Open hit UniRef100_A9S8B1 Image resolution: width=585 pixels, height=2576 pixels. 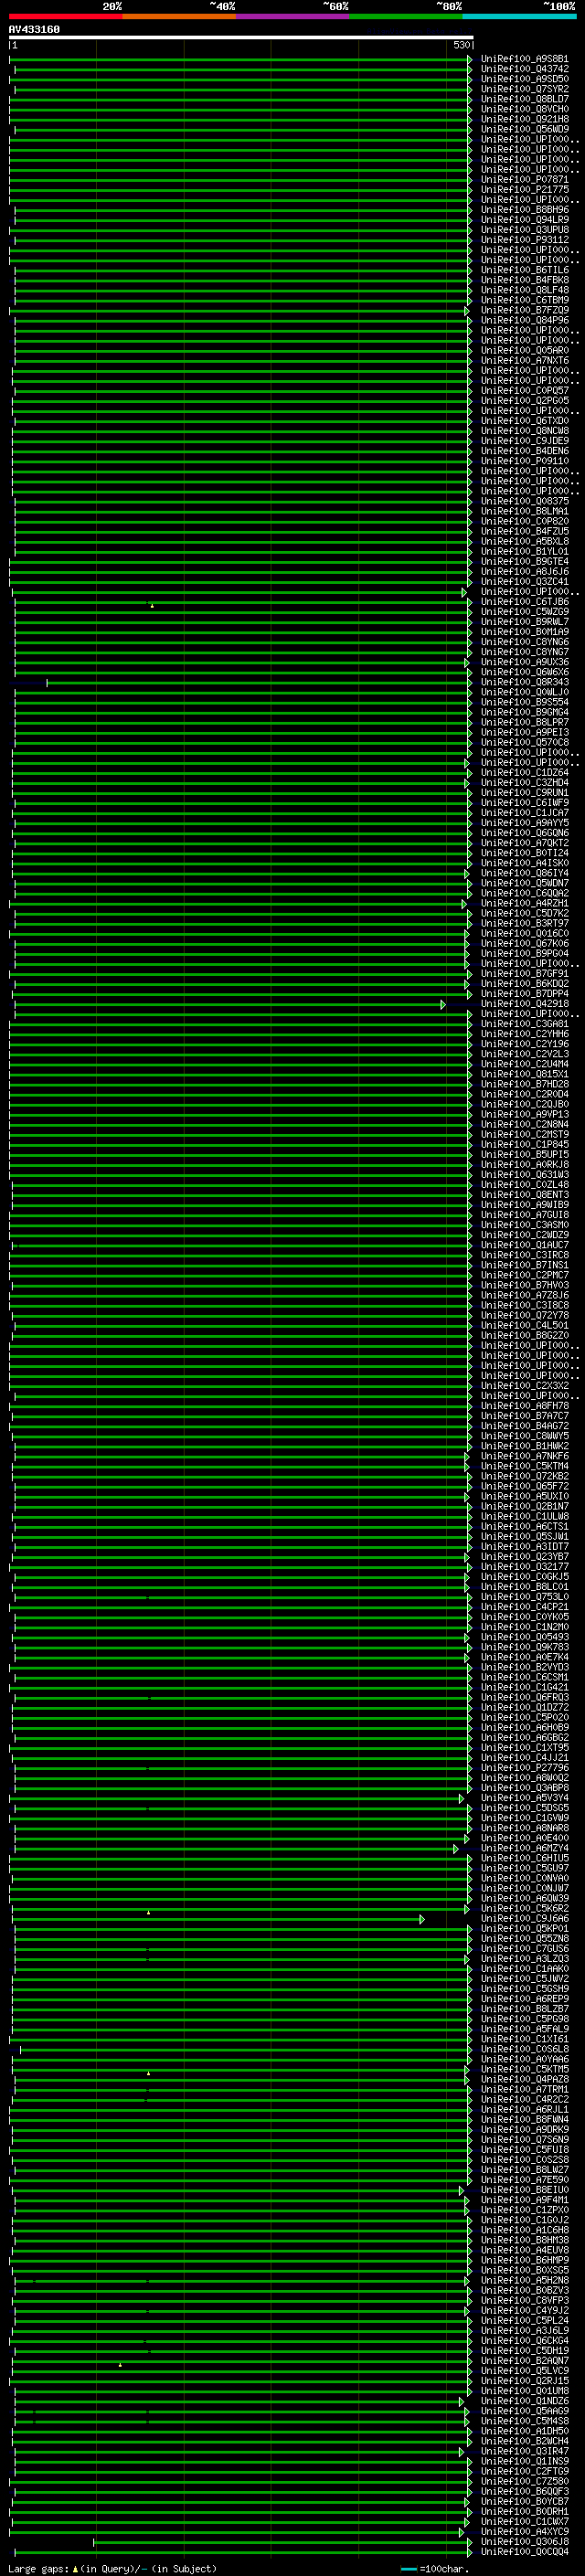pyautogui.click(x=524, y=59)
